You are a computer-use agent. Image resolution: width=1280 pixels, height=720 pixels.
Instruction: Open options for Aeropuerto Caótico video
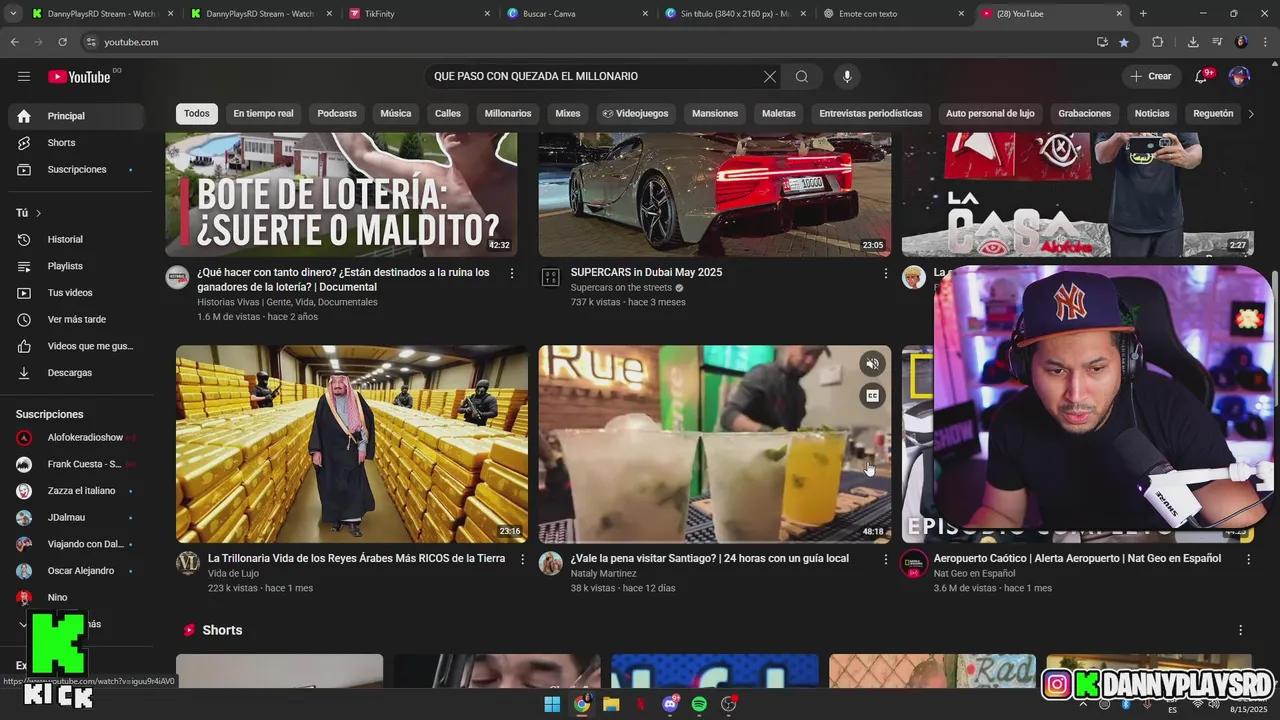tap(1248, 559)
